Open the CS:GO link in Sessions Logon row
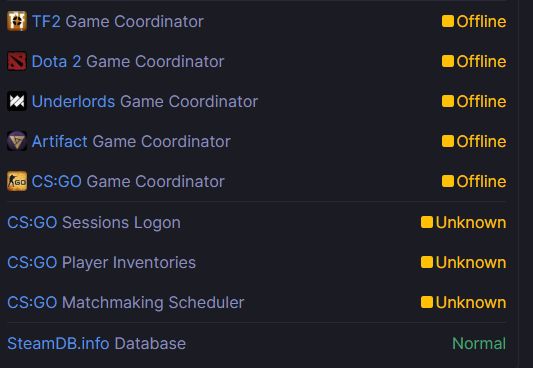This screenshot has height=368, width=533. (x=32, y=223)
